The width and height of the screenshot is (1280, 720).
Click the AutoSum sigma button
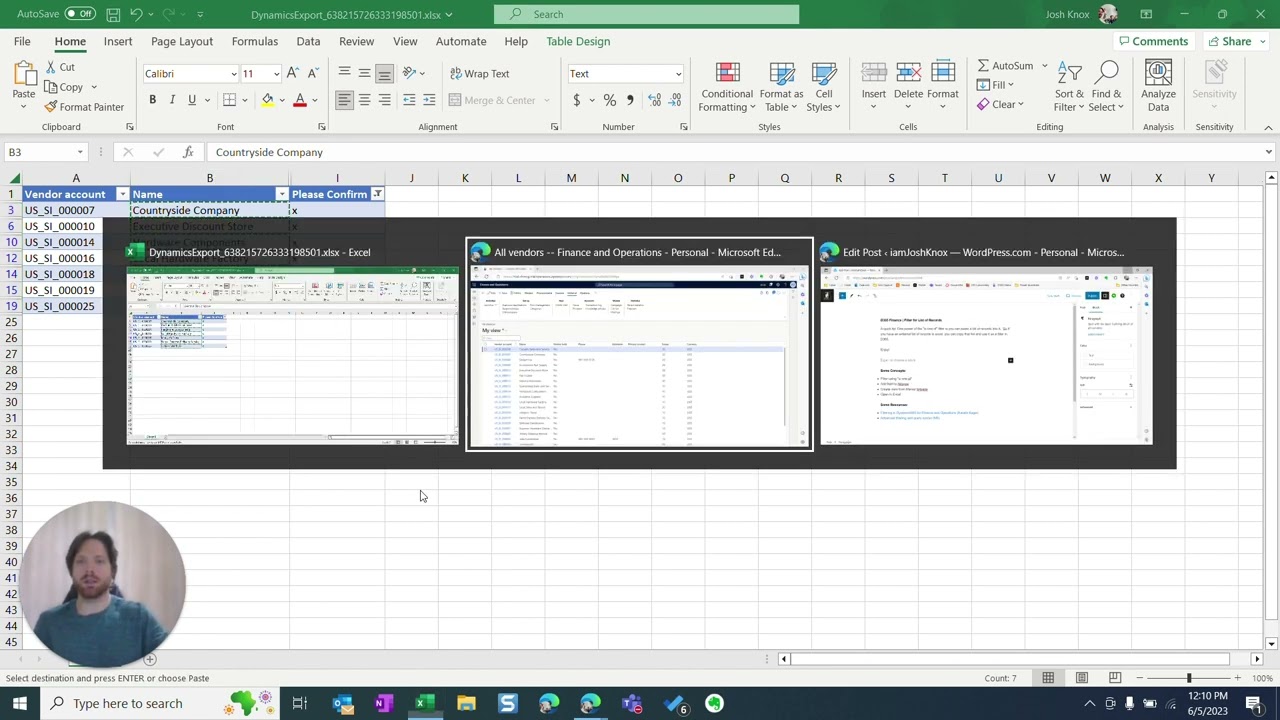pos(1006,66)
